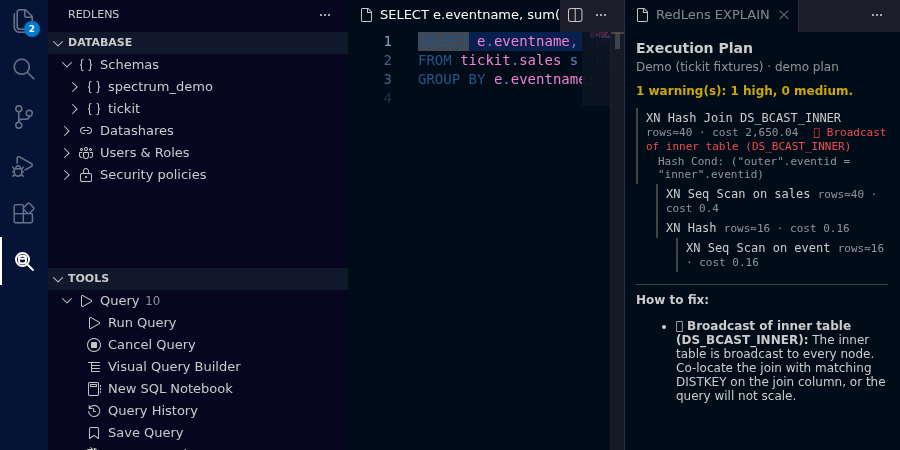900x450 pixels.
Task: Collapse the Schemas tree node
Action: (x=67, y=65)
